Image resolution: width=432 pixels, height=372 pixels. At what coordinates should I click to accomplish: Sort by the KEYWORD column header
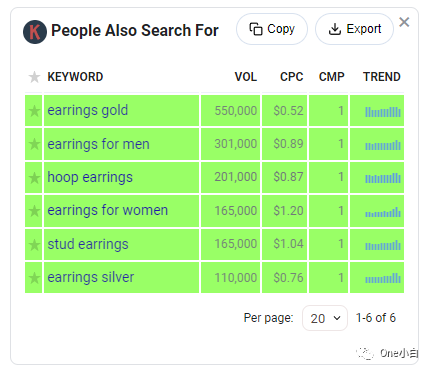click(x=75, y=77)
